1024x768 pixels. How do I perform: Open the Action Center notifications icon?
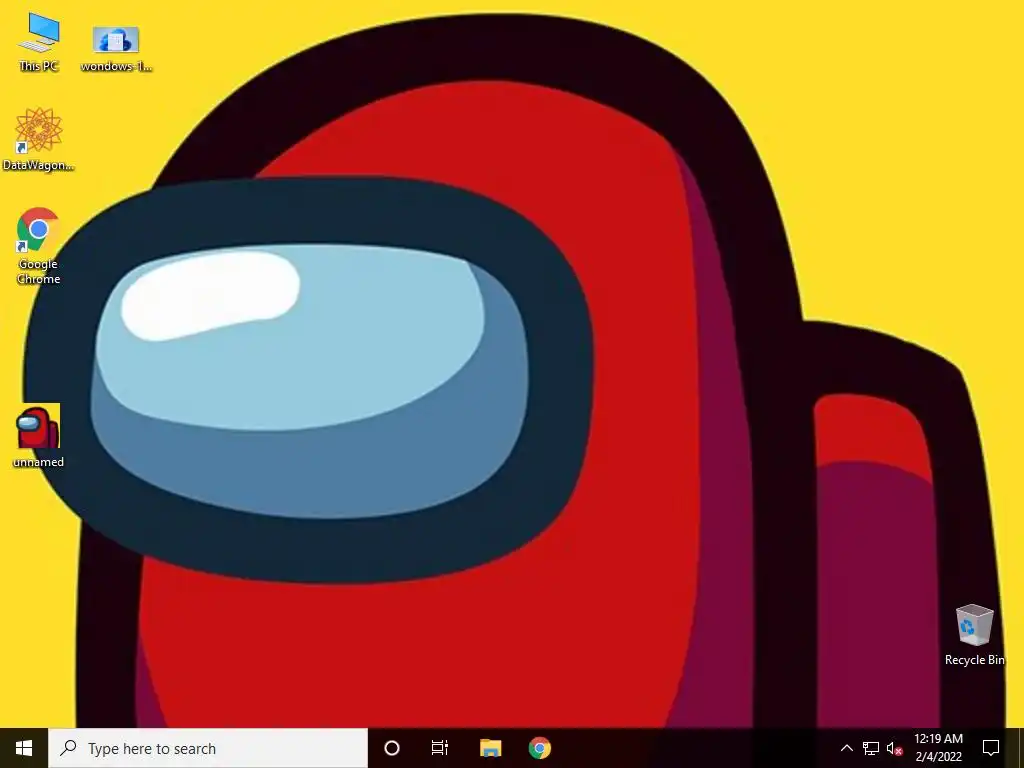[x=991, y=748]
